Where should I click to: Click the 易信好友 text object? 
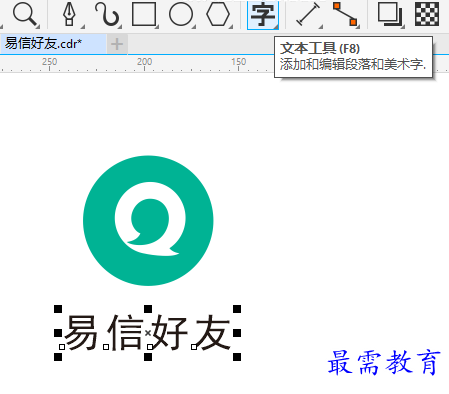click(148, 333)
